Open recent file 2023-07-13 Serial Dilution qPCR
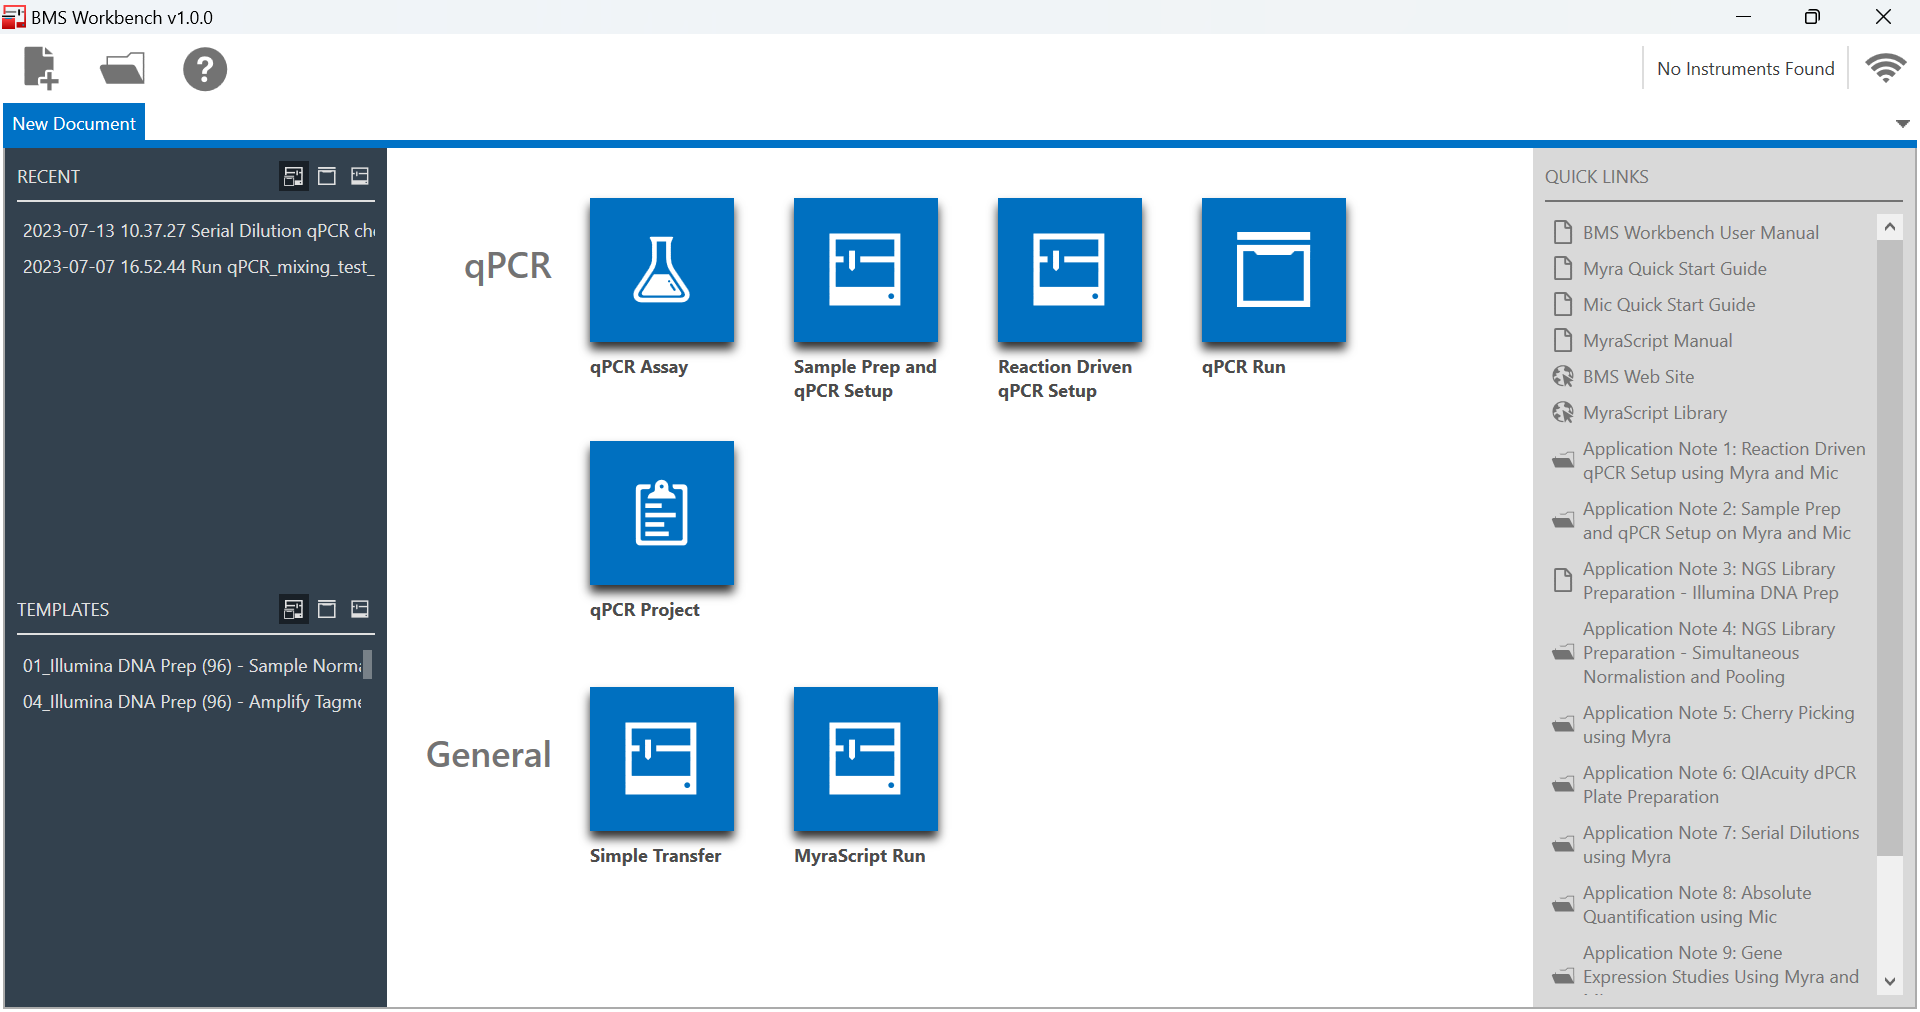 point(198,230)
